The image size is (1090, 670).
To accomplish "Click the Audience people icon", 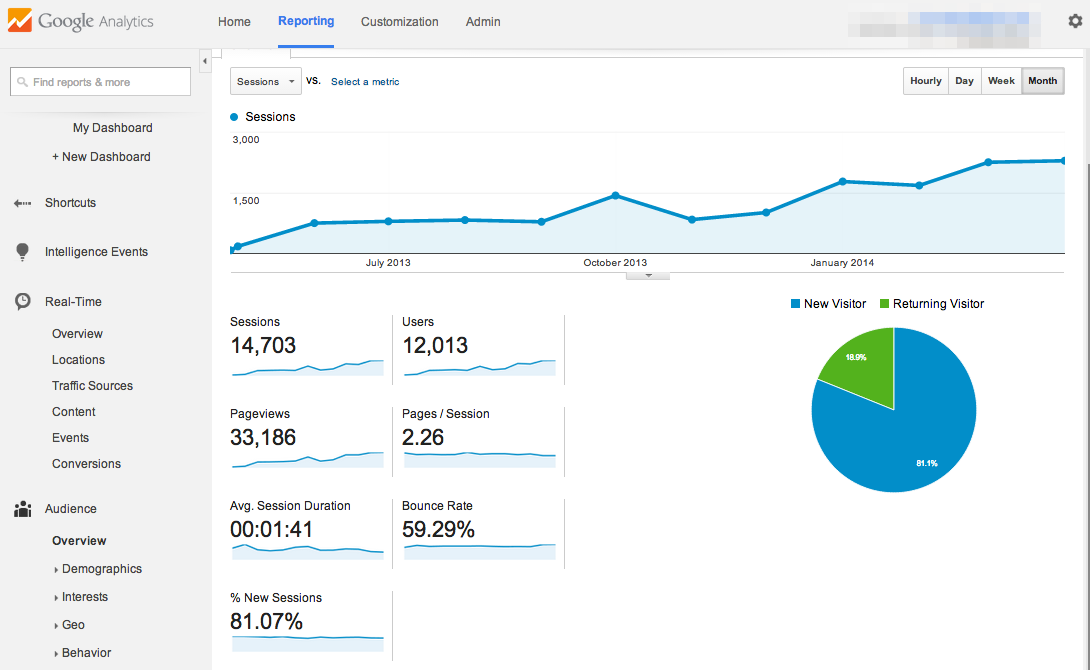I will click(22, 509).
